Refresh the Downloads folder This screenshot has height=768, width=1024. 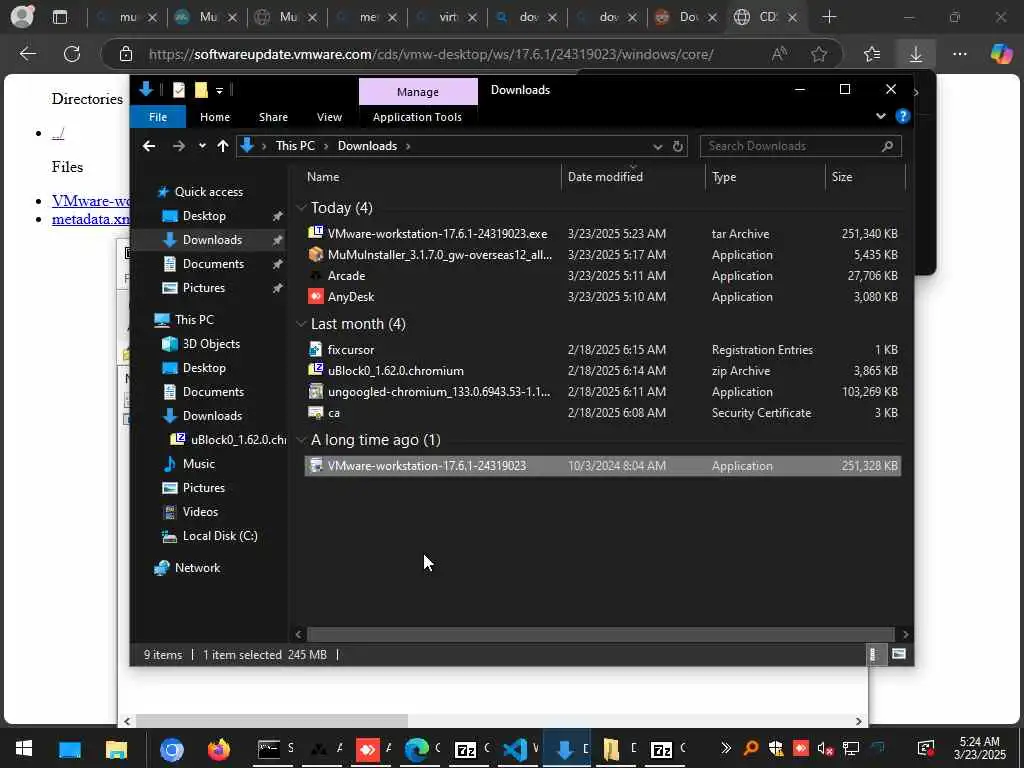(678, 146)
